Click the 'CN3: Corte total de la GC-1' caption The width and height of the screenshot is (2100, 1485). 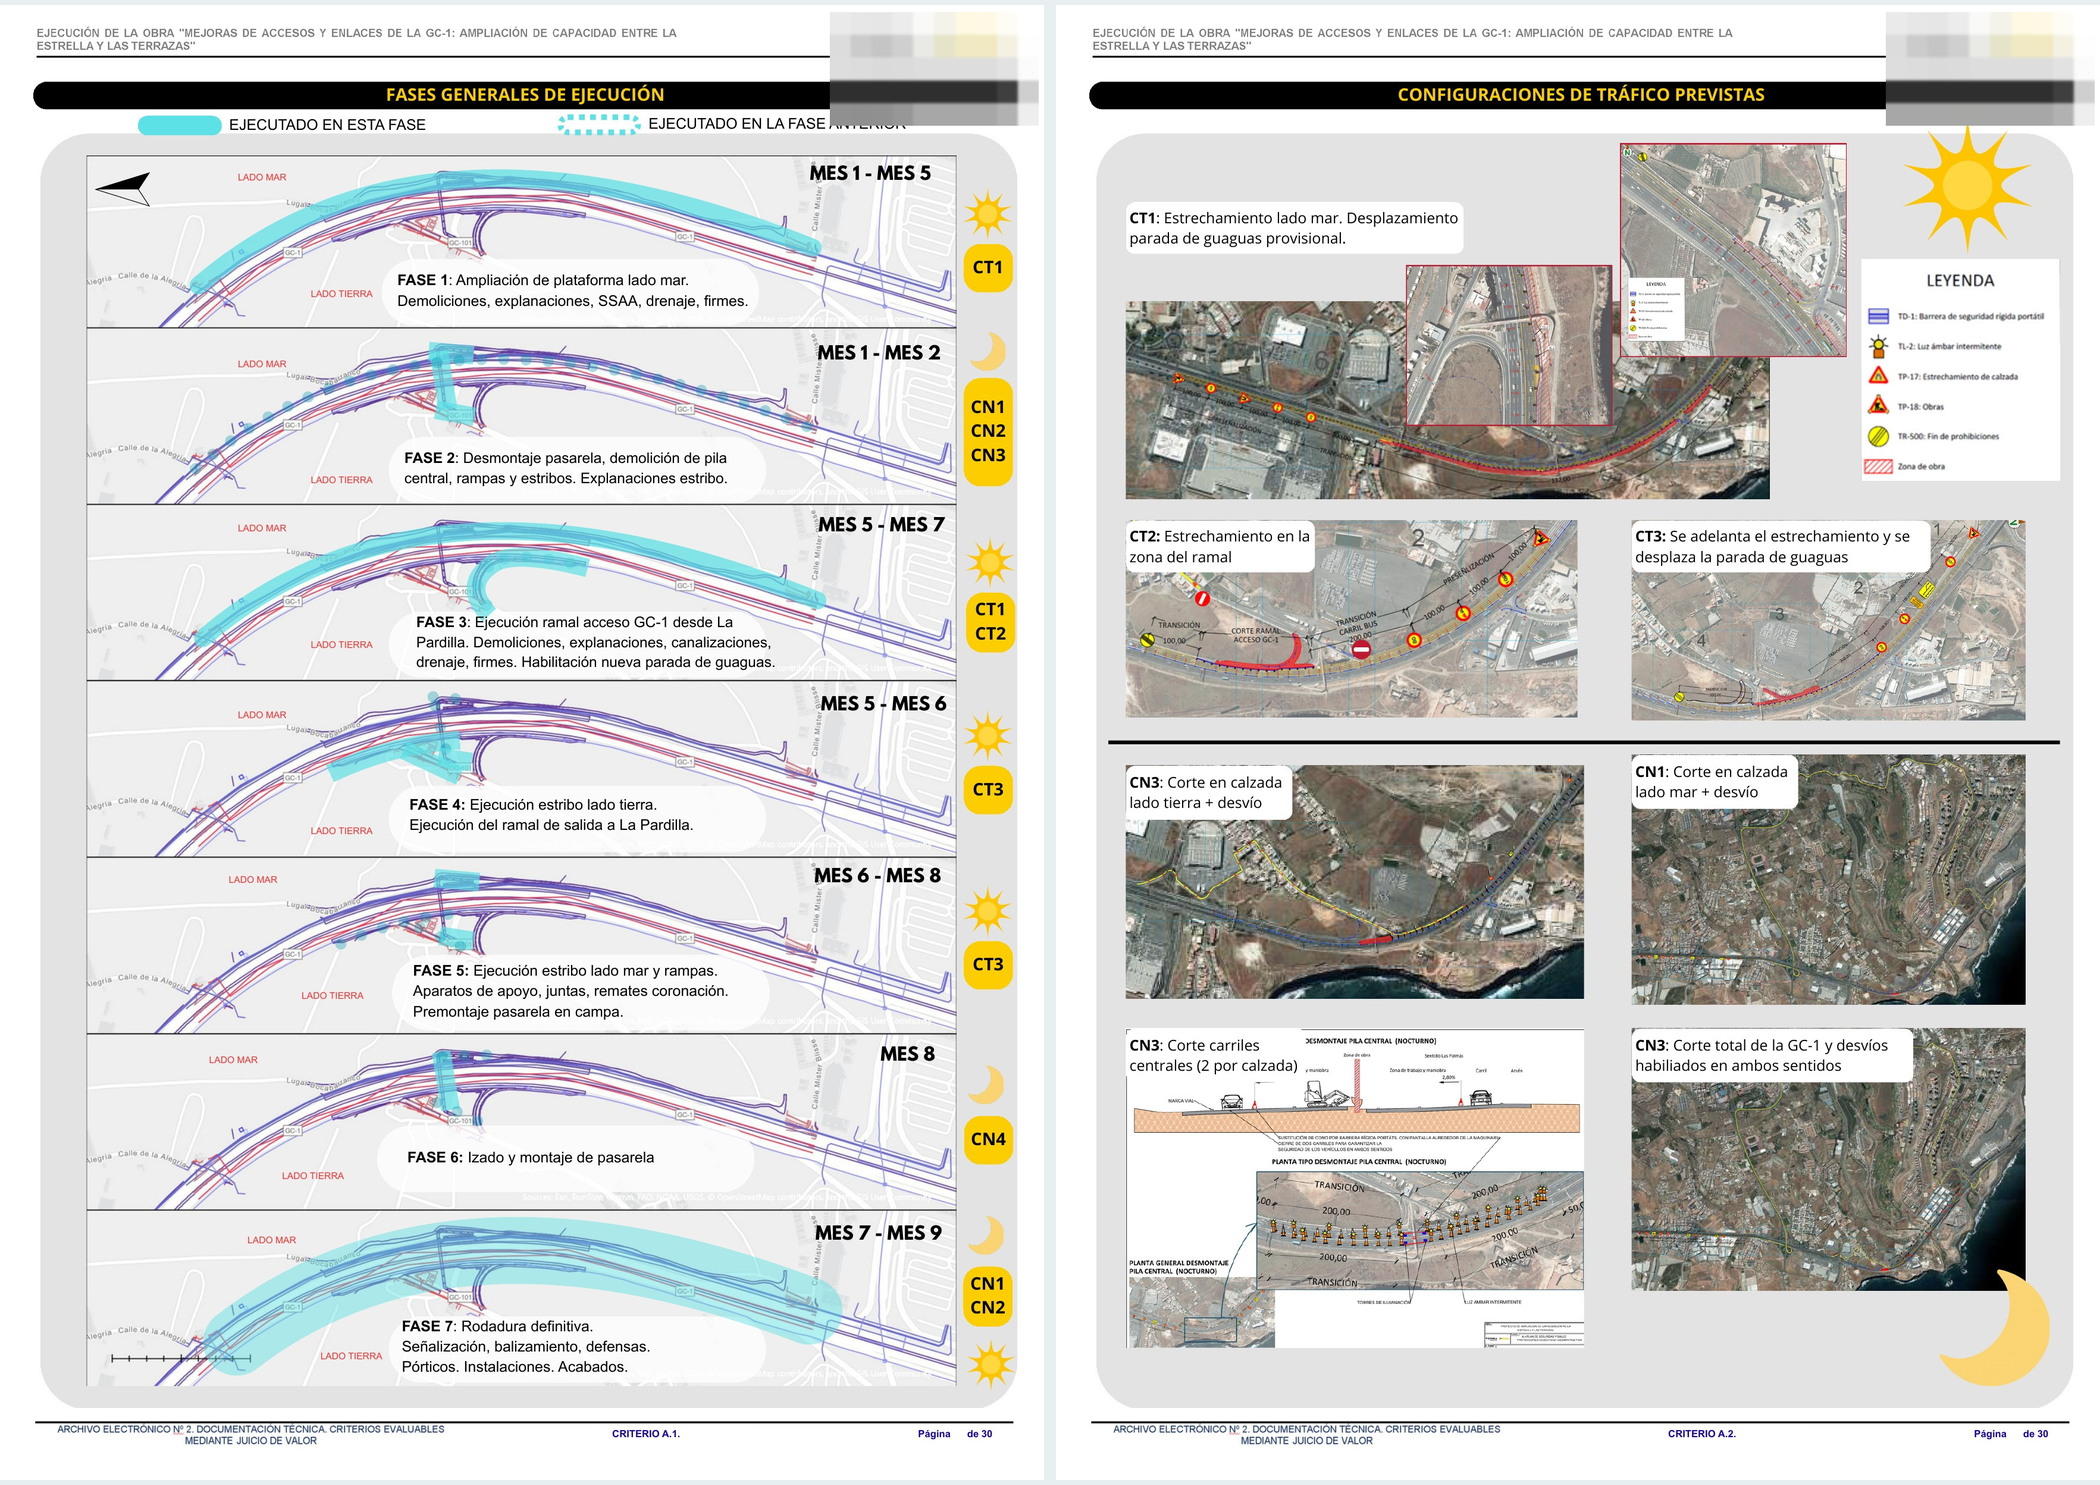coord(1762,1056)
